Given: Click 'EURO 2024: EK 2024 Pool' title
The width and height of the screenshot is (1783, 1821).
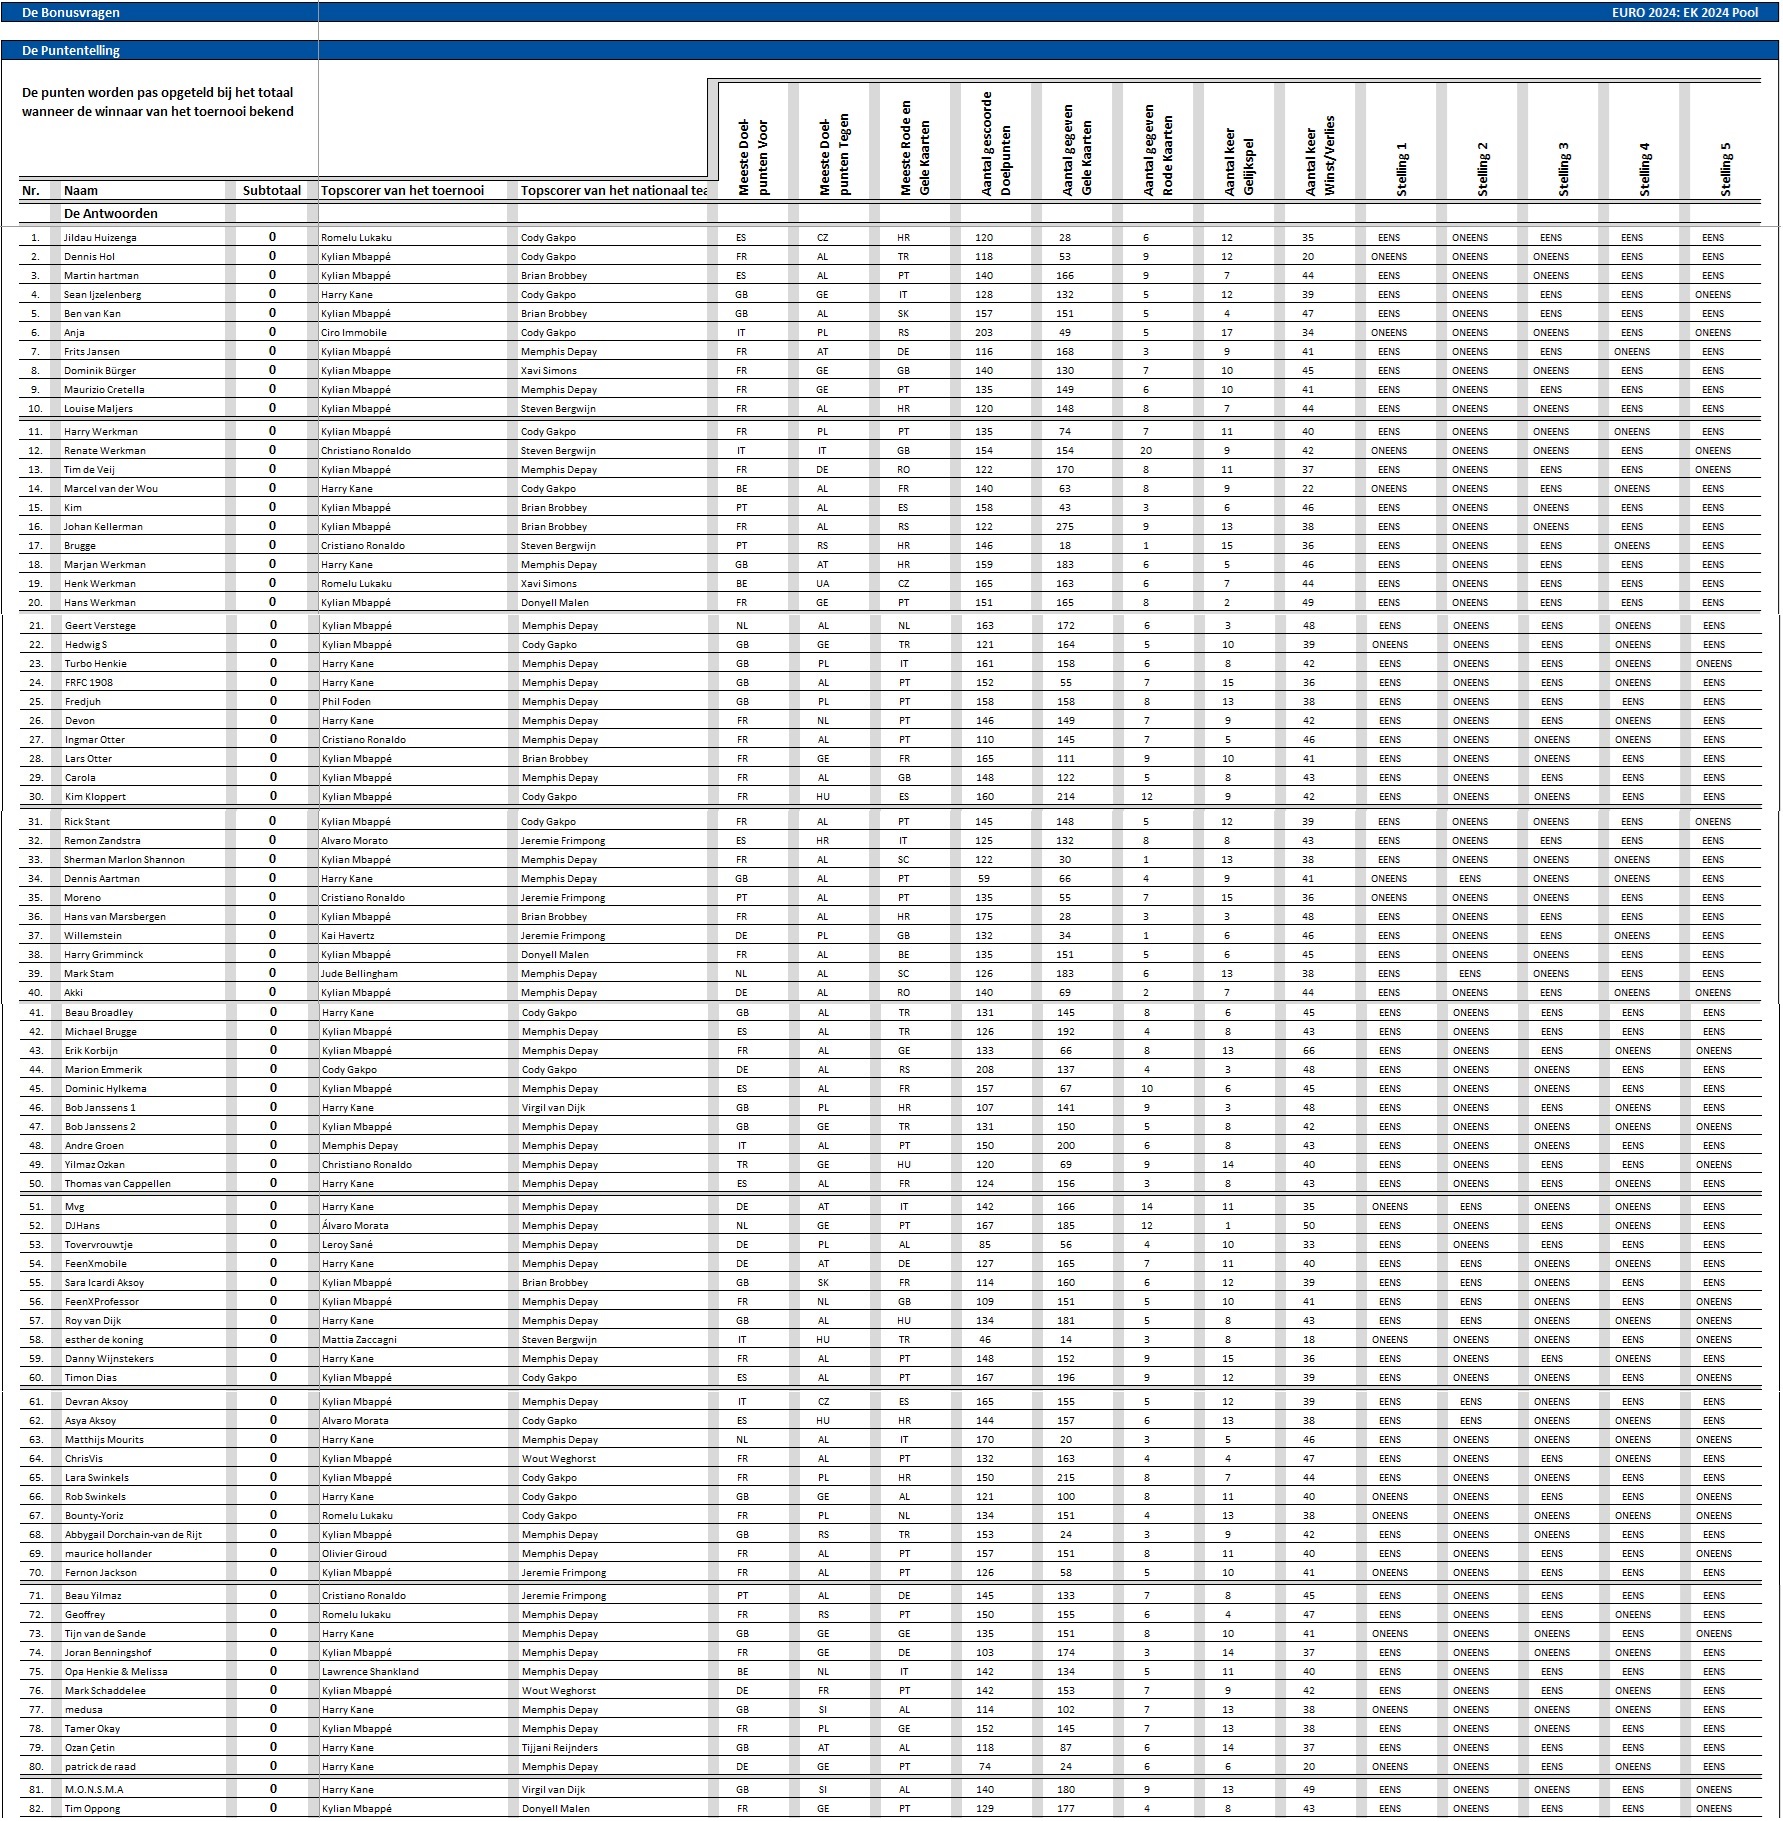Looking at the screenshot, I should pyautogui.click(x=1687, y=13).
